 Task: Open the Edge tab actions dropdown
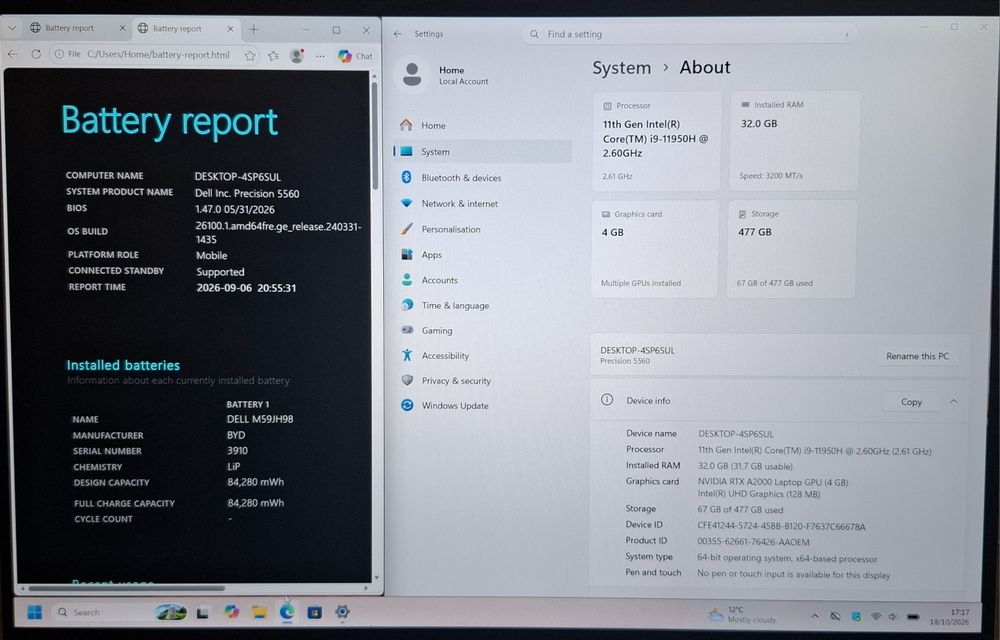pos(12,28)
